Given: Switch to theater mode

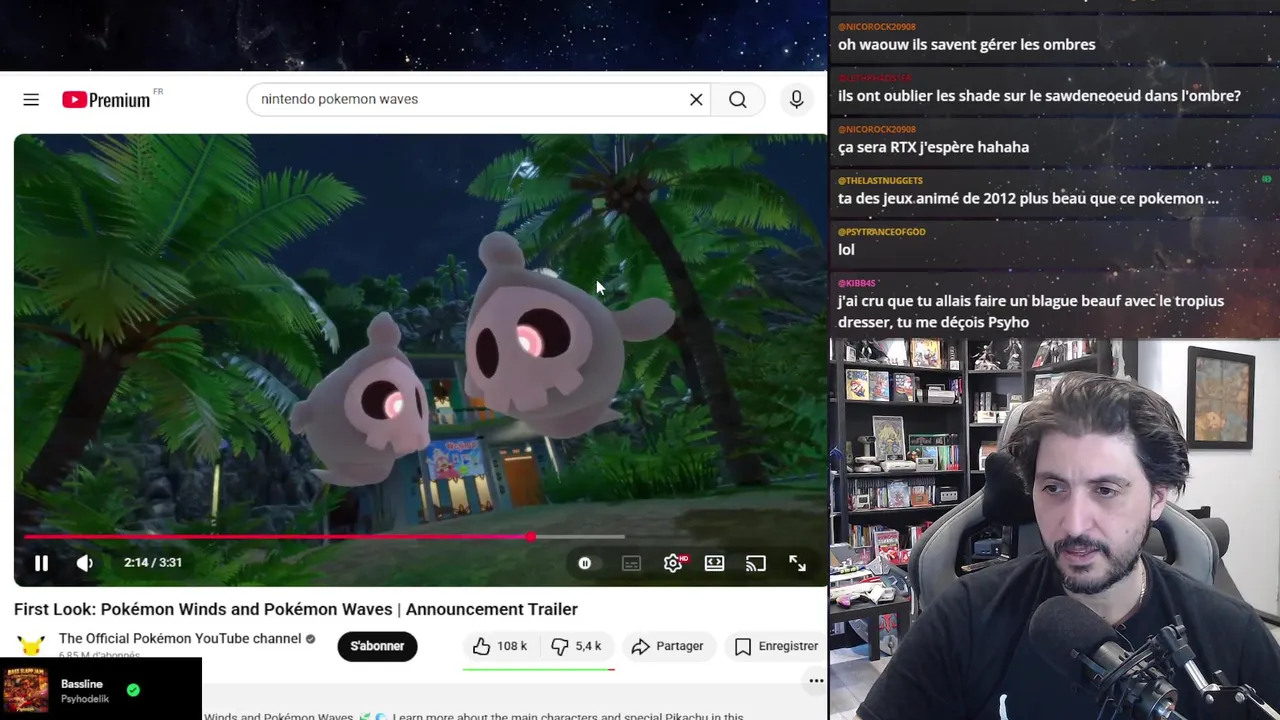Looking at the screenshot, I should (714, 563).
